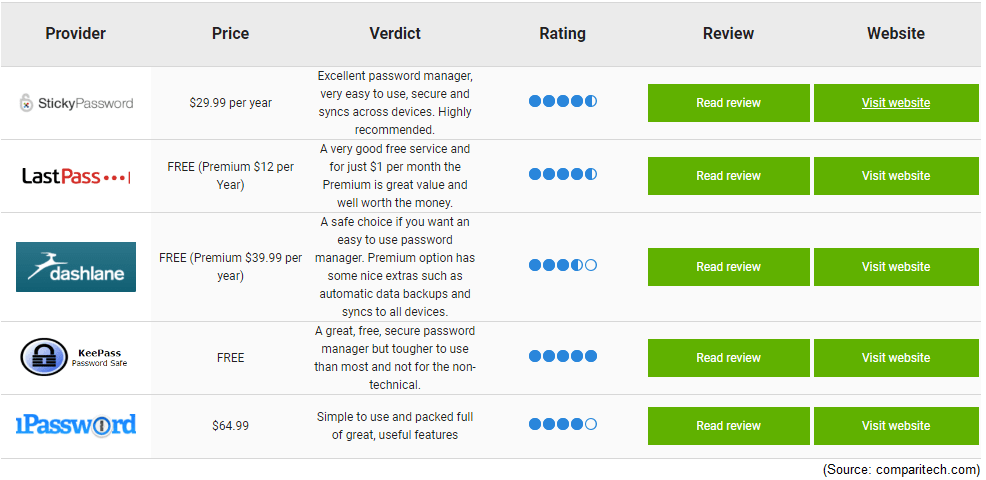Visit the 1Password website
The width and height of the screenshot is (986, 480).
click(896, 426)
